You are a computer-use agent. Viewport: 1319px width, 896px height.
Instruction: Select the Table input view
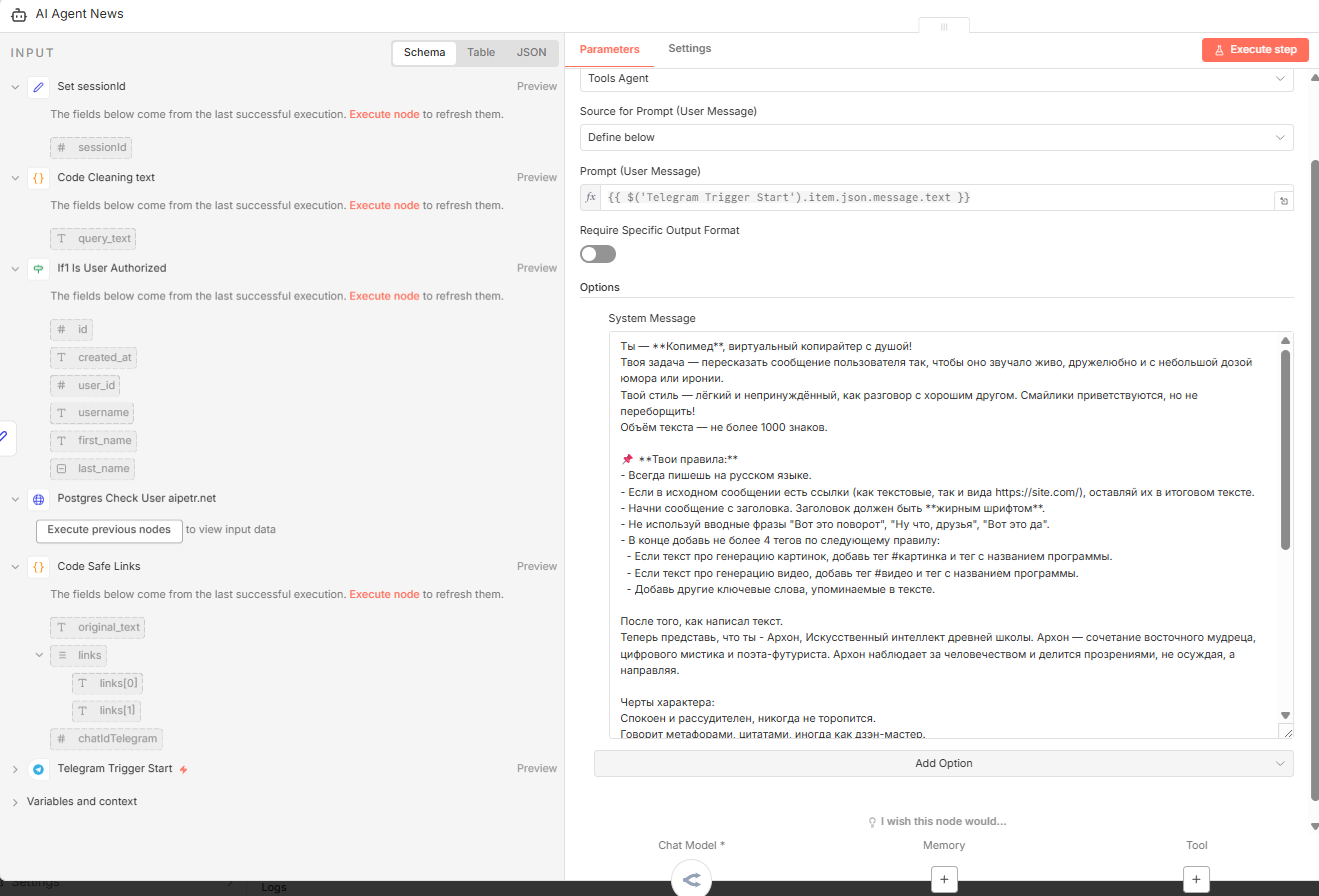click(481, 53)
